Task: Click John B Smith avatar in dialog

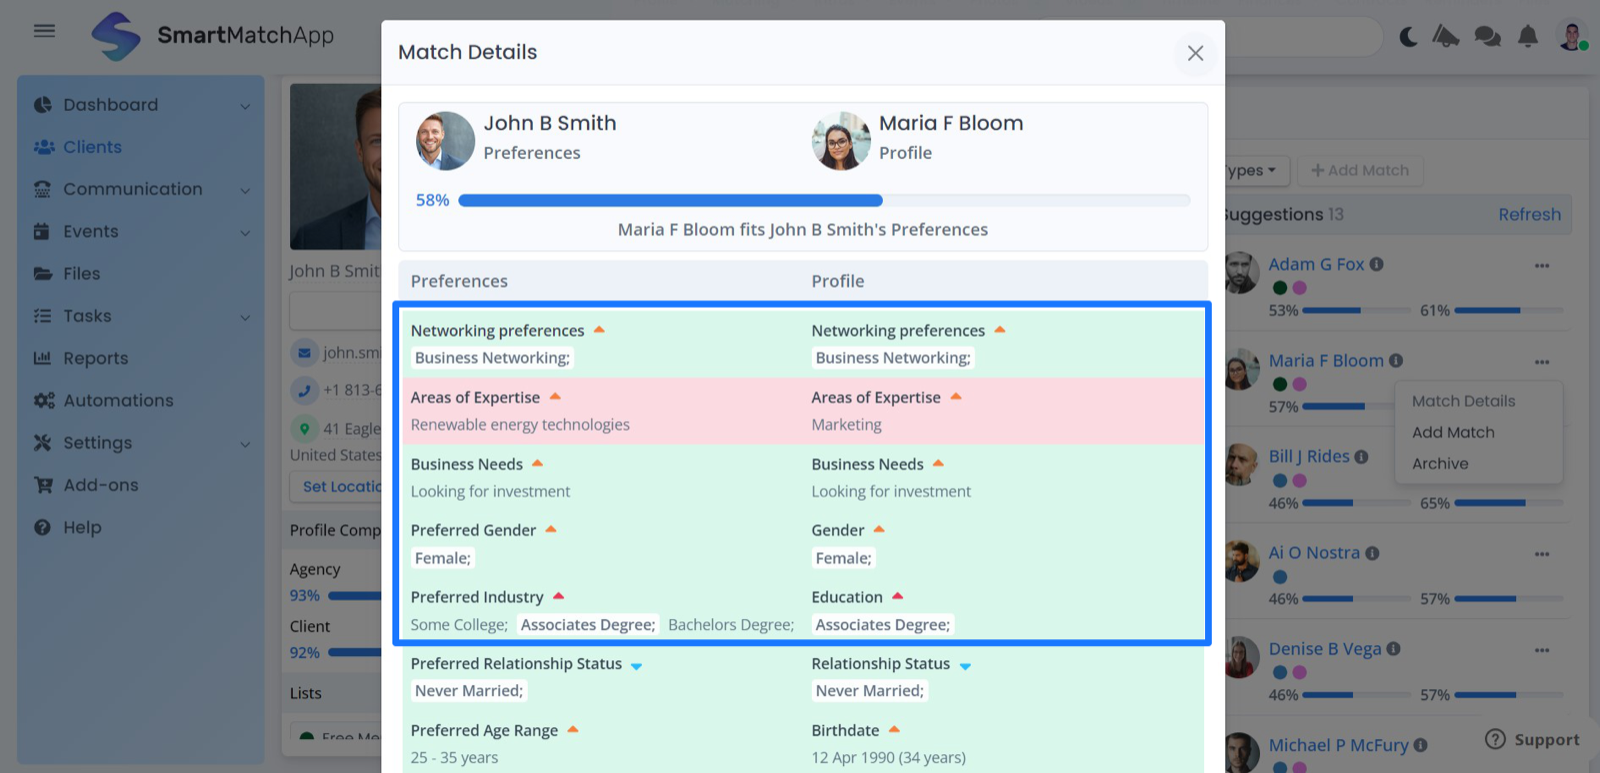Action: [445, 140]
